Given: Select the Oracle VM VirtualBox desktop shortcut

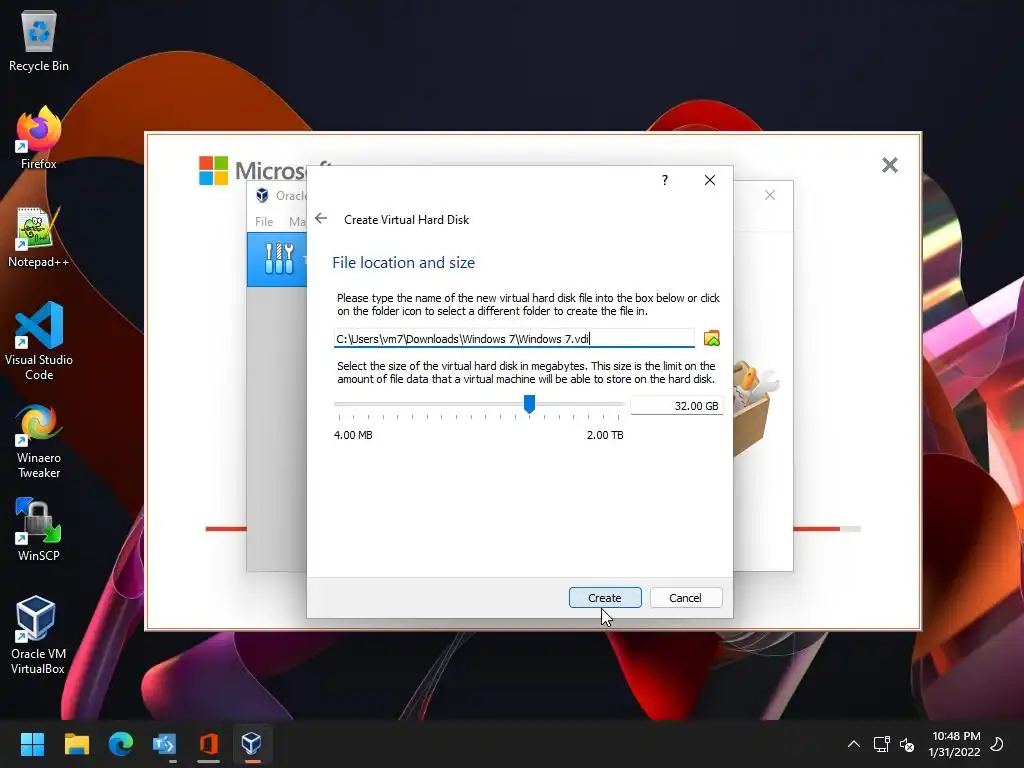Looking at the screenshot, I should pyautogui.click(x=38, y=634).
